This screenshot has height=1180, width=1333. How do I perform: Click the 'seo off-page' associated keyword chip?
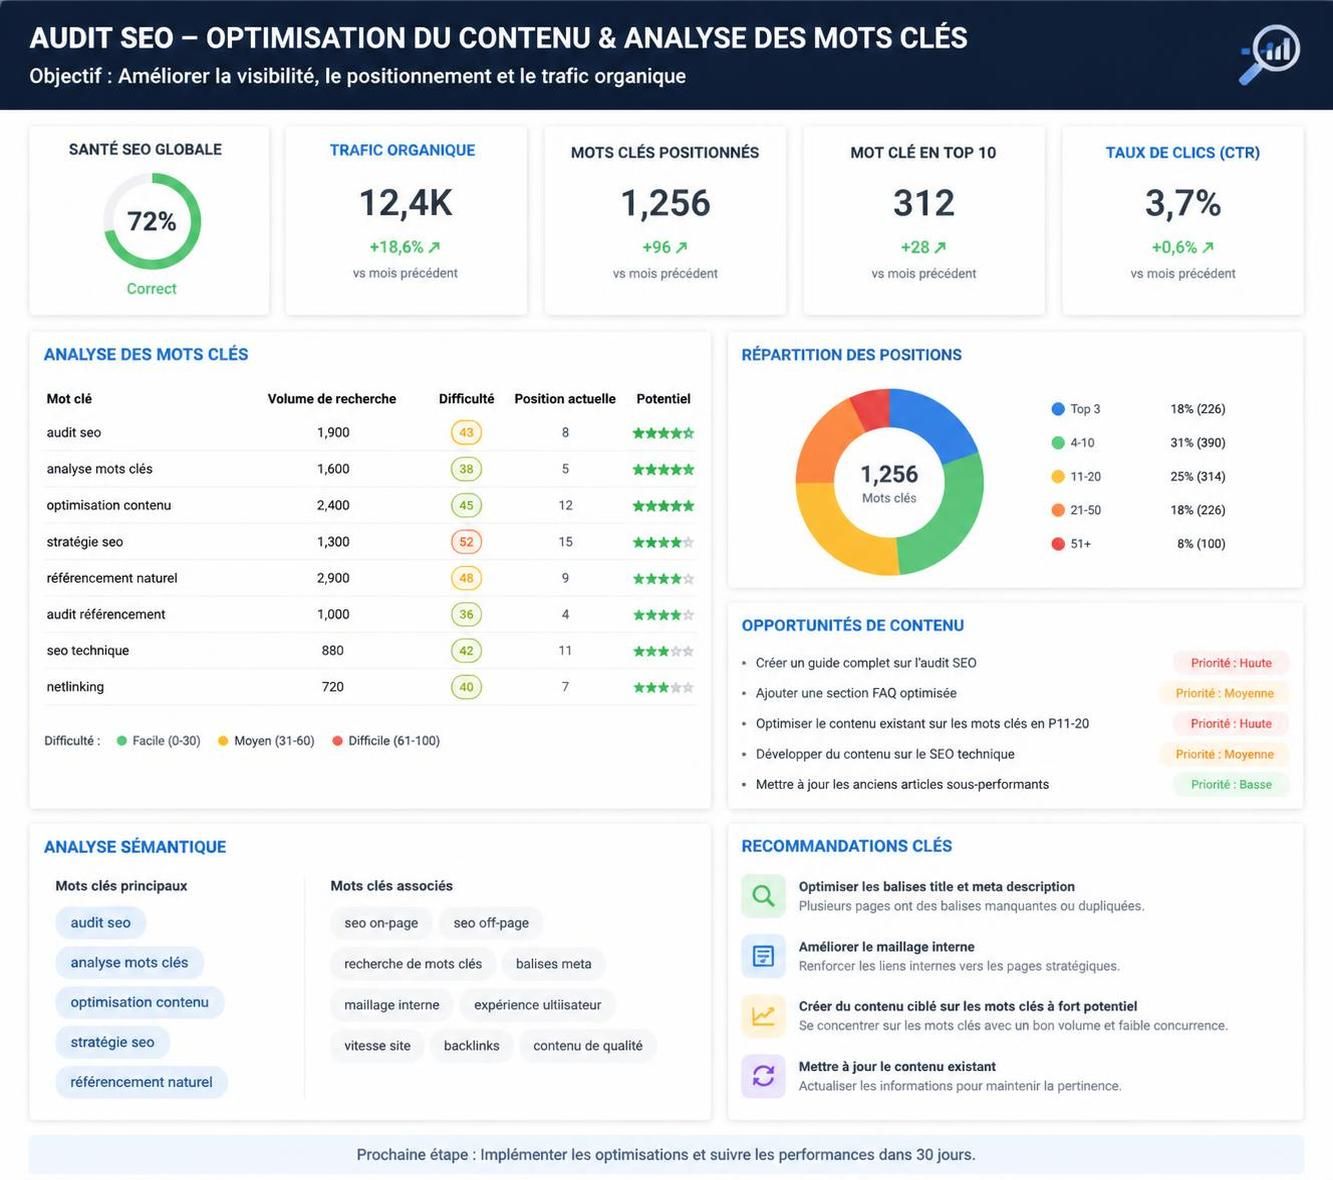pyautogui.click(x=491, y=922)
